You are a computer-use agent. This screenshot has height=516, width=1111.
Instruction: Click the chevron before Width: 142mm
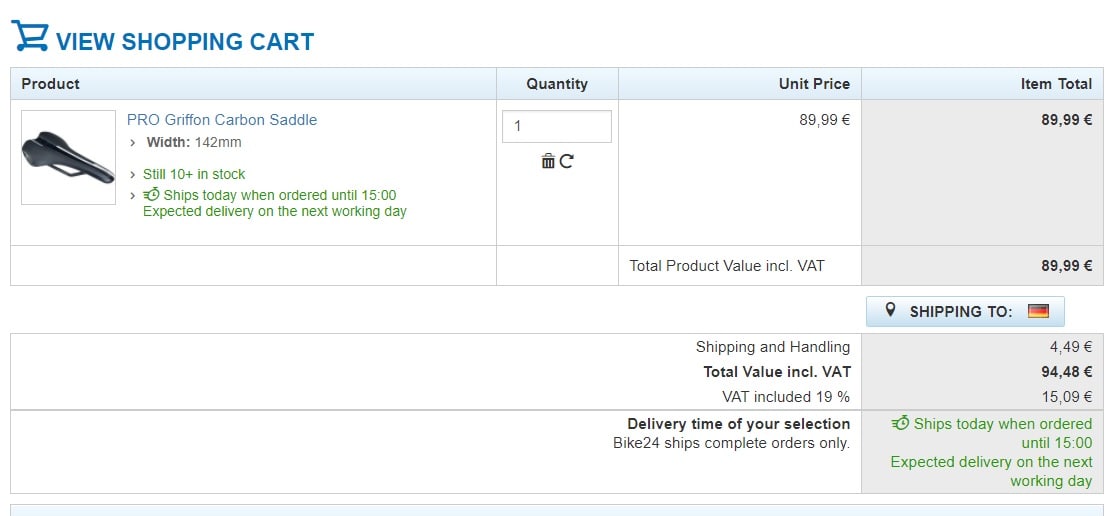(134, 143)
